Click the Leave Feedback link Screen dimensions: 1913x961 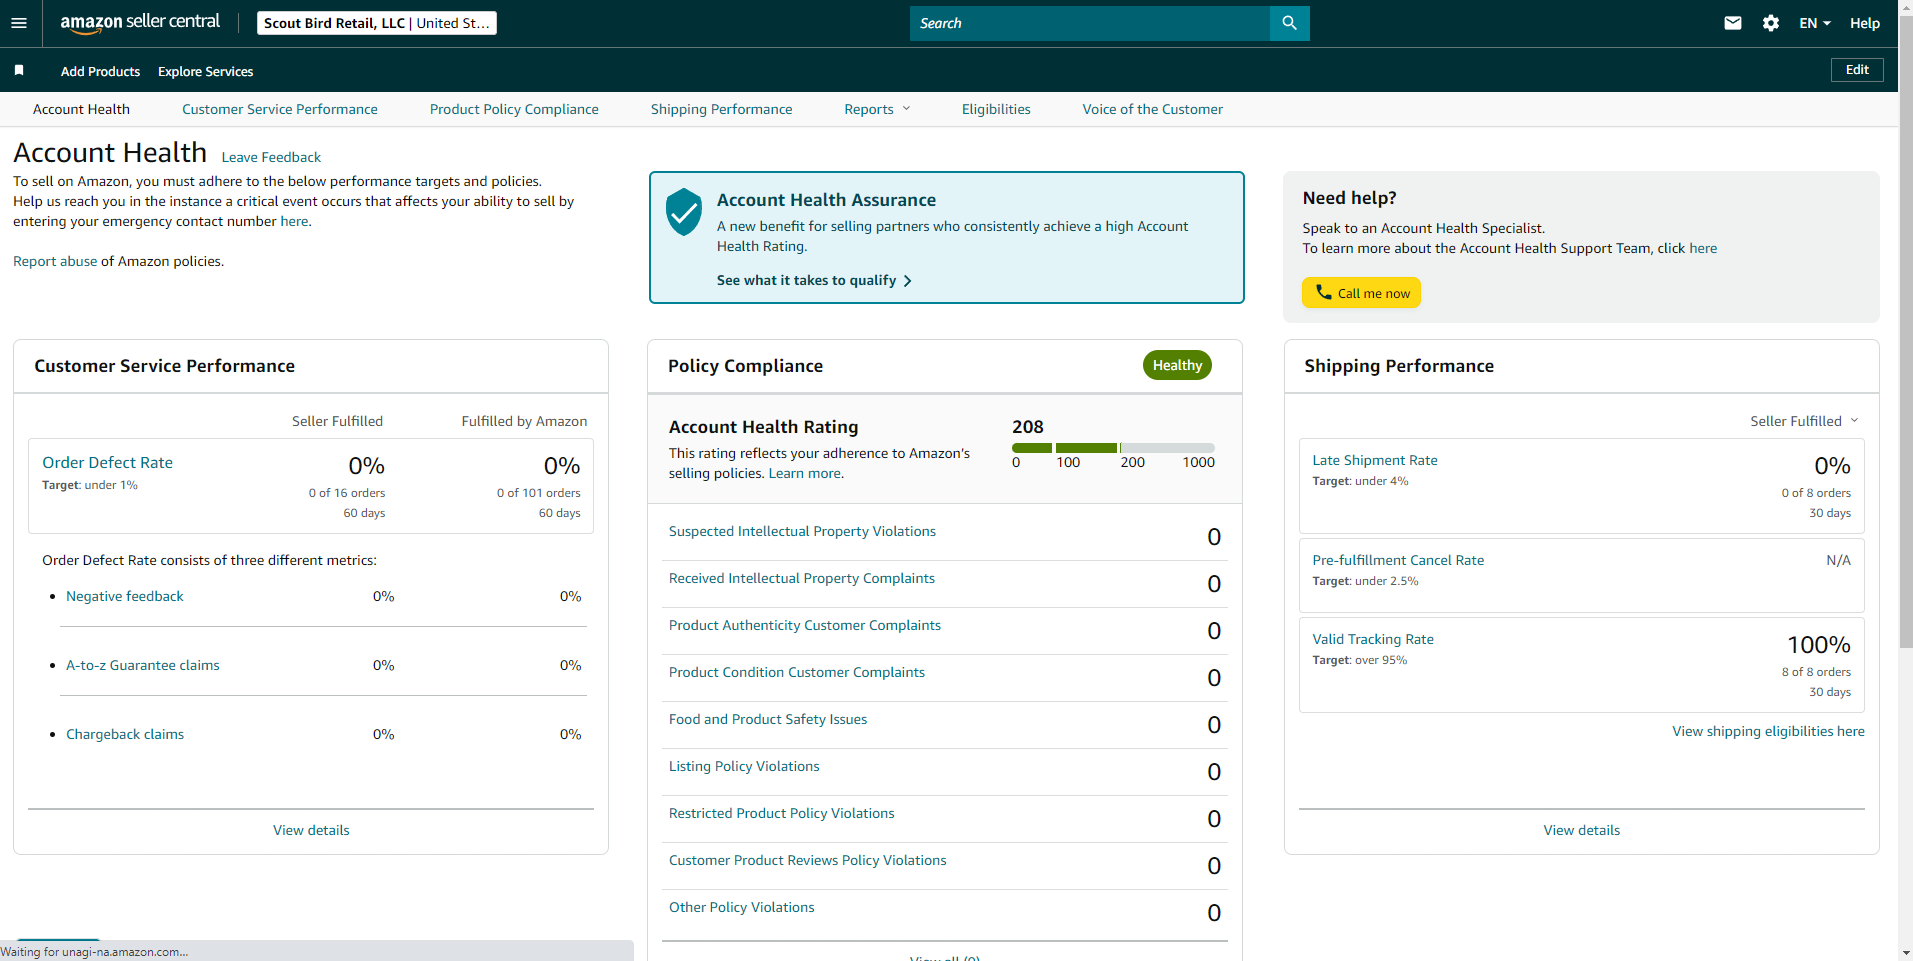tap(271, 157)
